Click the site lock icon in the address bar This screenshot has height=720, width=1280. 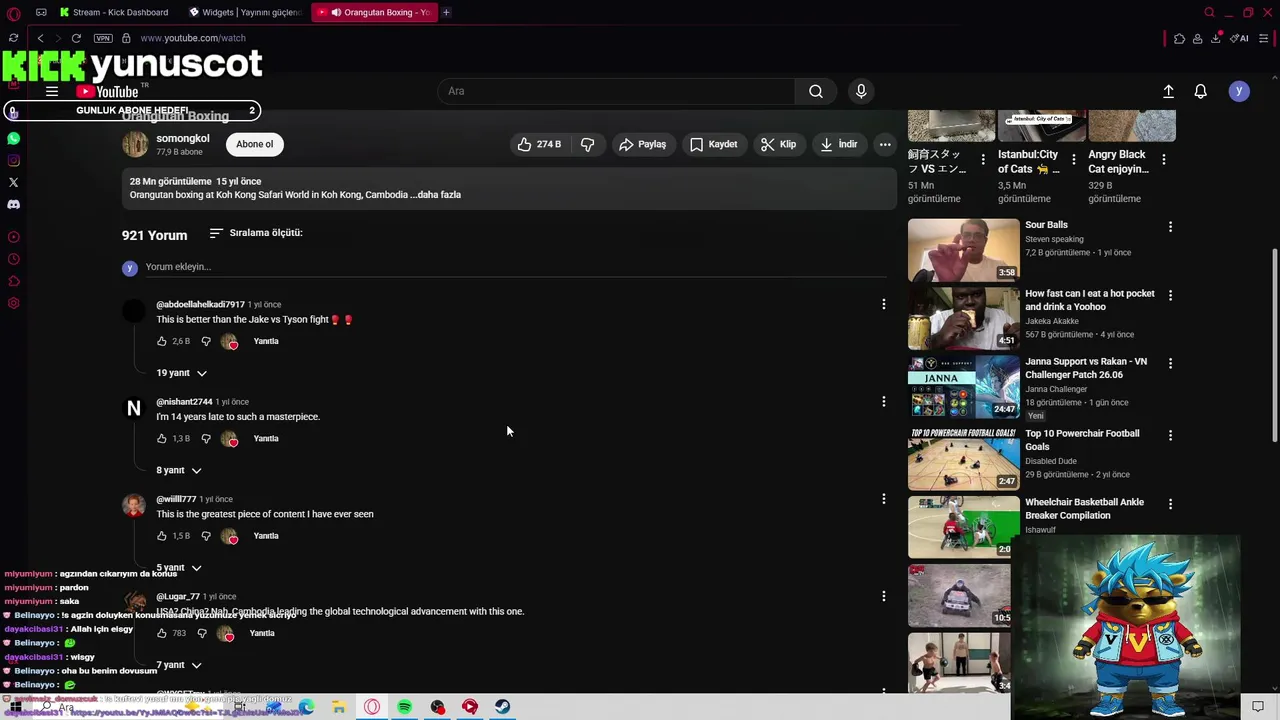coord(126,38)
